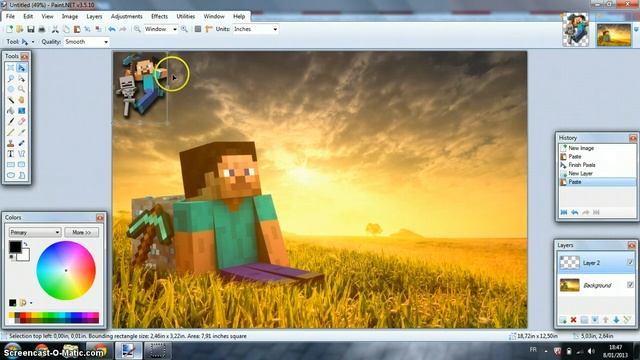Click the Zoom out magnifier icon
Image resolution: width=640 pixels, height=360 pixels.
[x=137, y=29]
